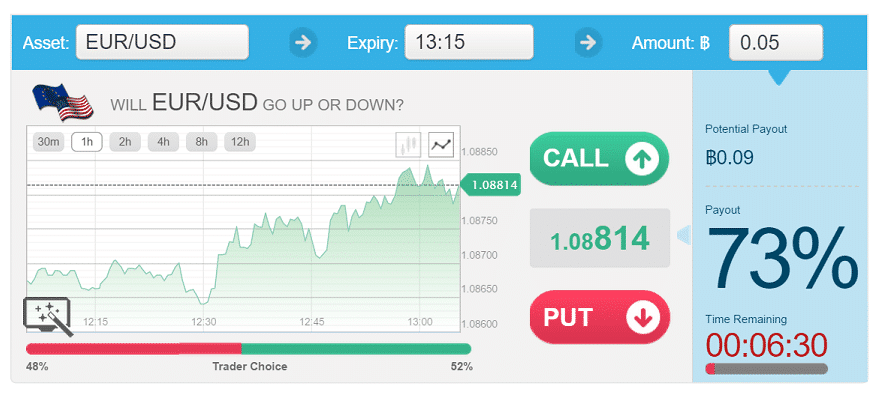Click the EU/US flag icon
This screenshot has height=400, width=880.
point(62,101)
